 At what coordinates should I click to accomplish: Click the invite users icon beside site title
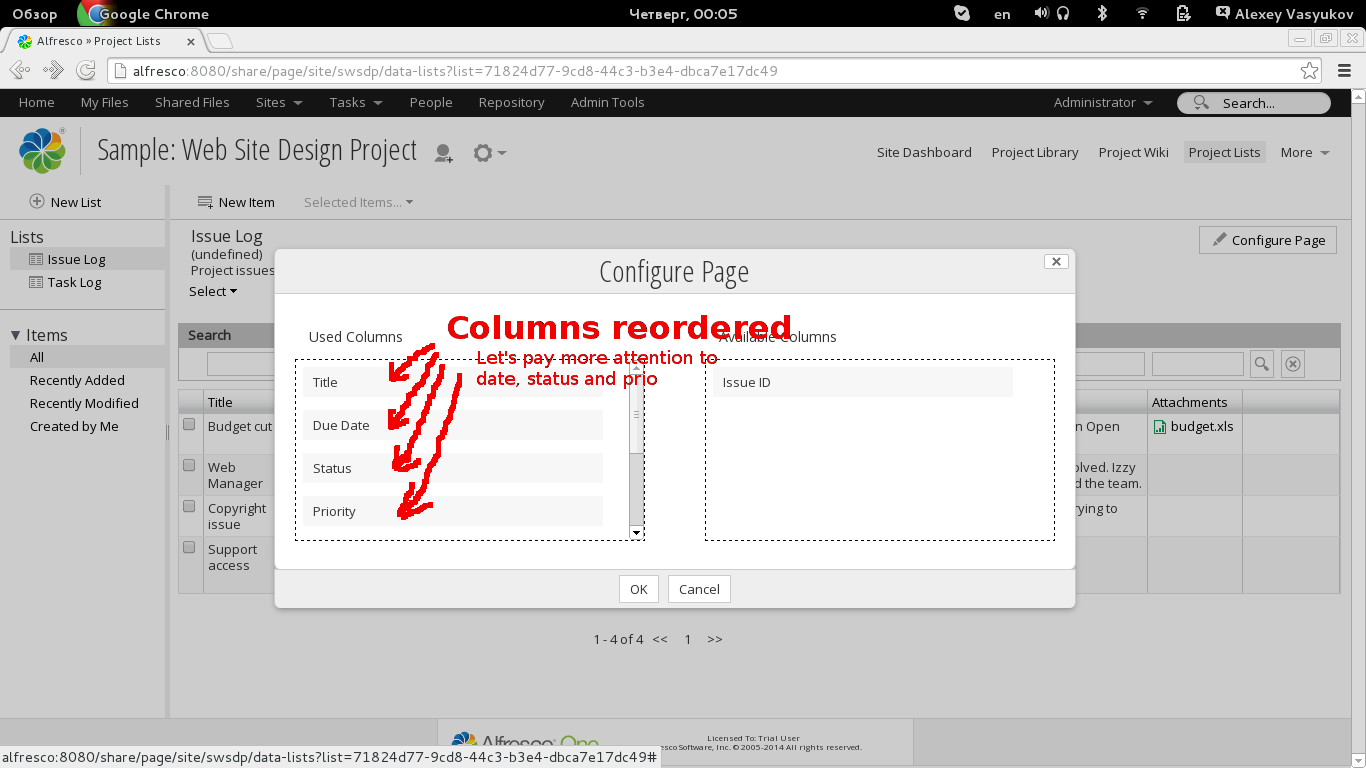(x=443, y=153)
